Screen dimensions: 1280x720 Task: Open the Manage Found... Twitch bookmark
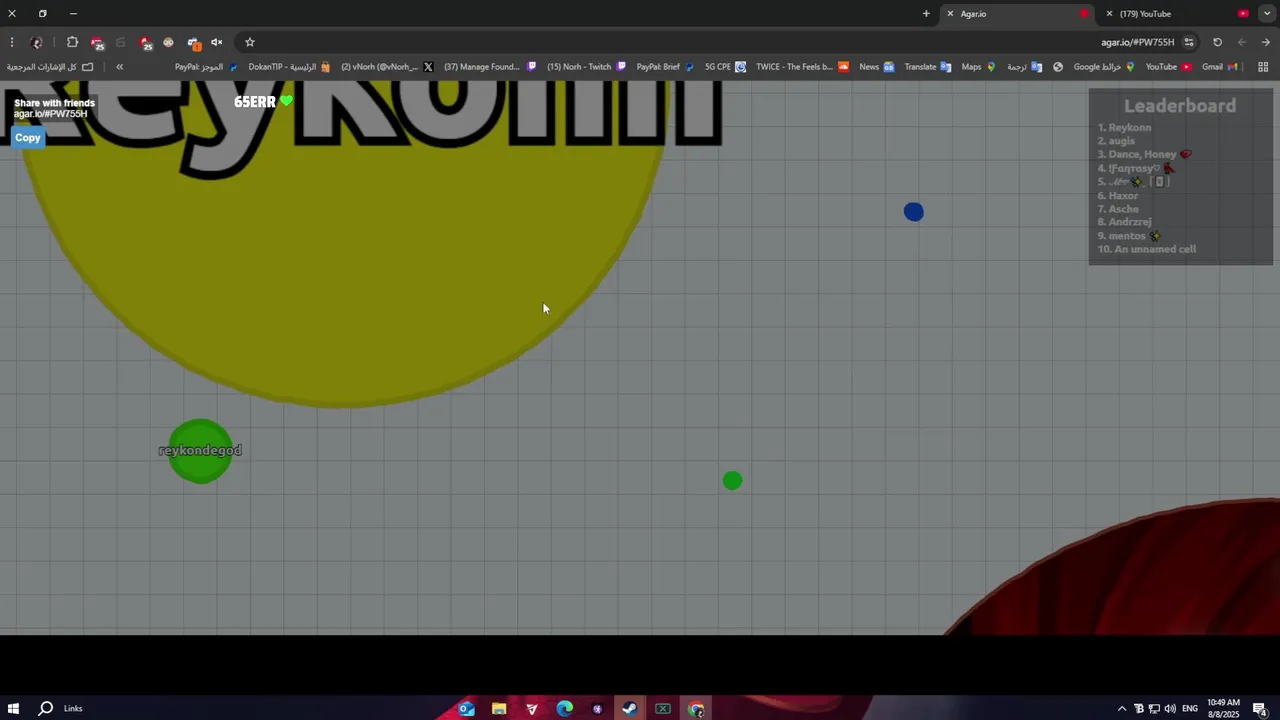[490, 67]
